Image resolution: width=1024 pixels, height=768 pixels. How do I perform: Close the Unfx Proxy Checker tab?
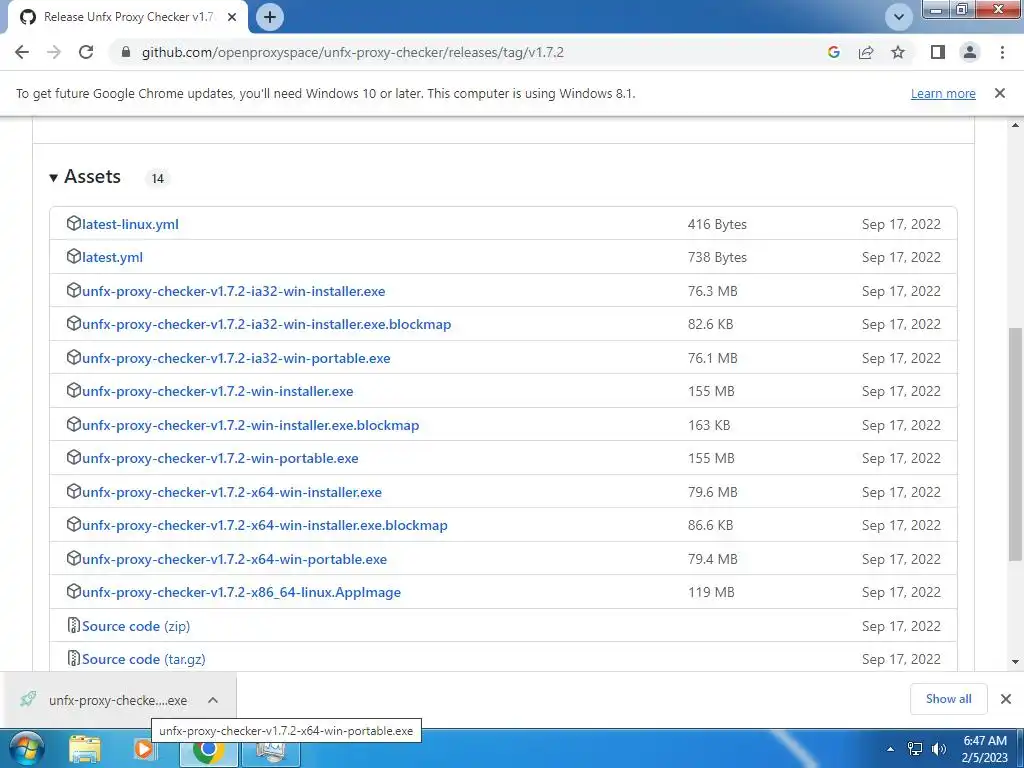[232, 18]
